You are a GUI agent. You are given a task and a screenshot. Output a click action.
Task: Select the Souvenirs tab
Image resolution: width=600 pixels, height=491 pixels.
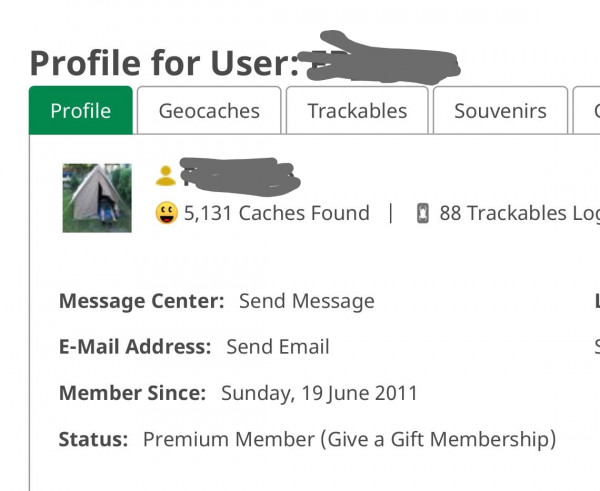point(500,110)
